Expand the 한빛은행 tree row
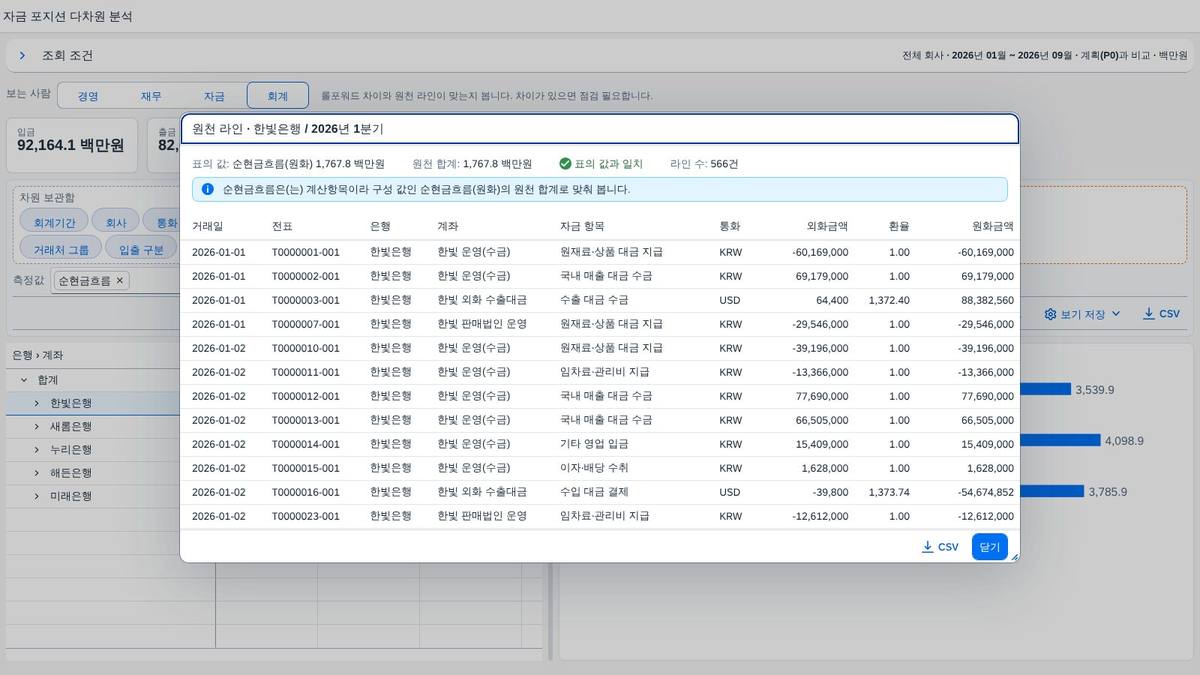 coord(37,403)
